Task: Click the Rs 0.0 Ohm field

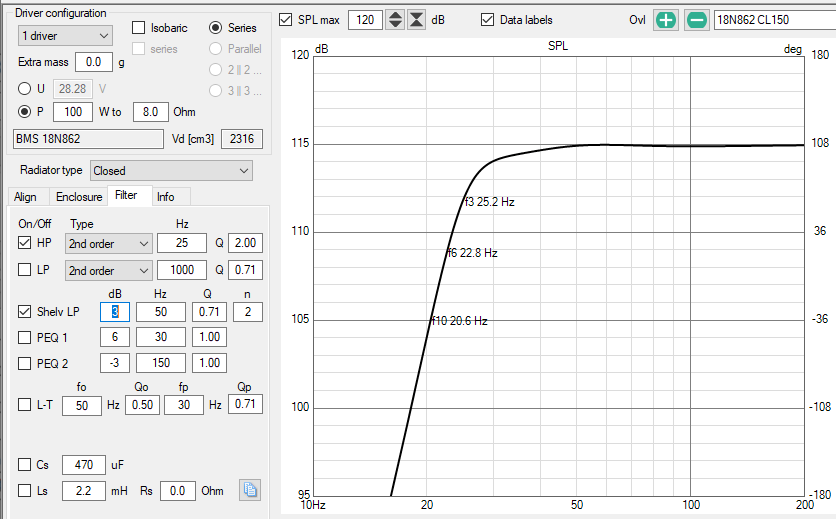Action: click(x=178, y=491)
